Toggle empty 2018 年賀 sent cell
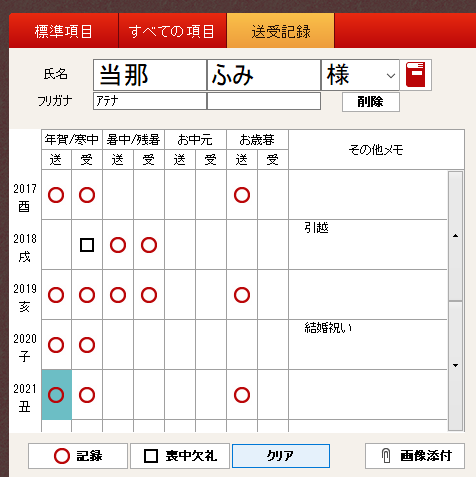 56,245
